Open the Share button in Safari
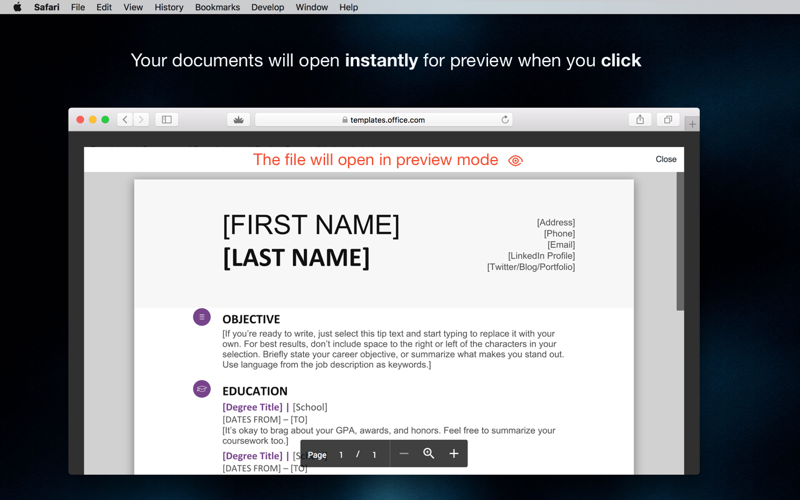 pyautogui.click(x=640, y=120)
